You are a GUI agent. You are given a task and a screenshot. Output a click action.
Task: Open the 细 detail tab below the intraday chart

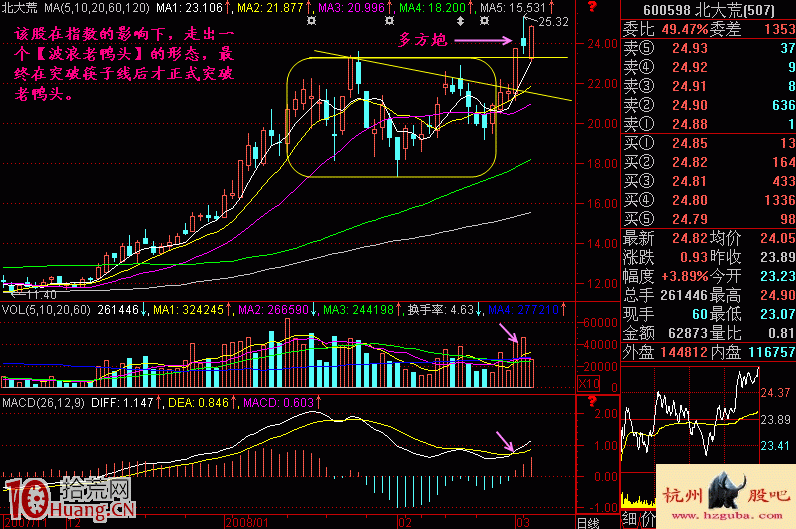[629, 520]
